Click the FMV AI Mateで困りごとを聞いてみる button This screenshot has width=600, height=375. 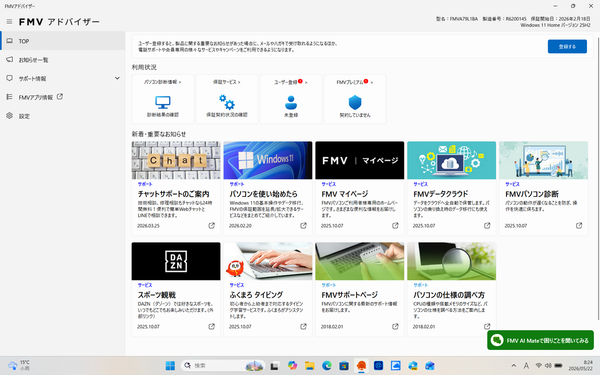540,340
